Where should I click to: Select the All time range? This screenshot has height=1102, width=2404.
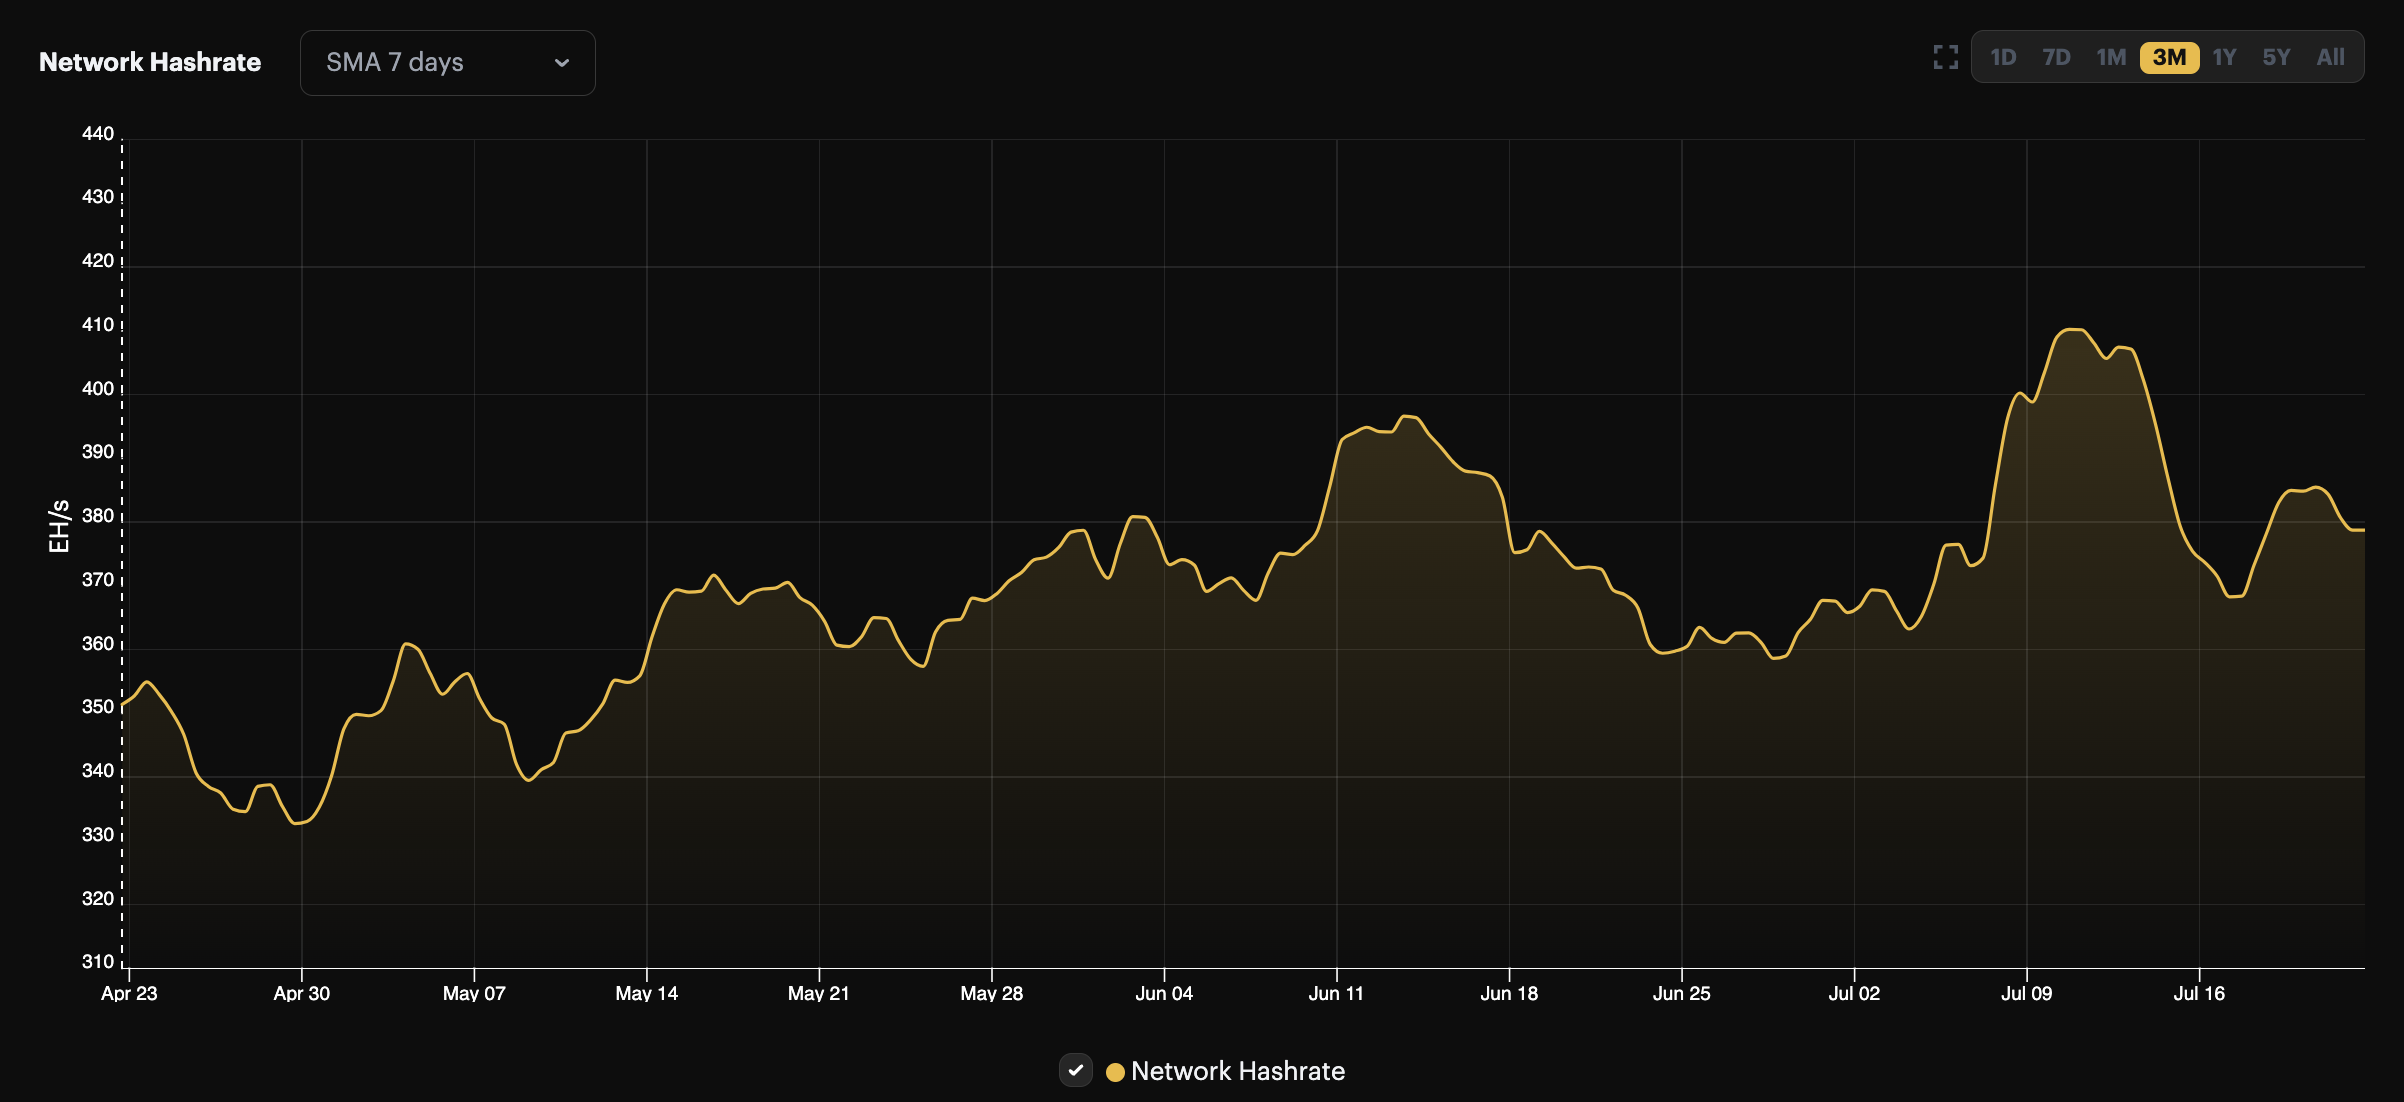(2331, 57)
